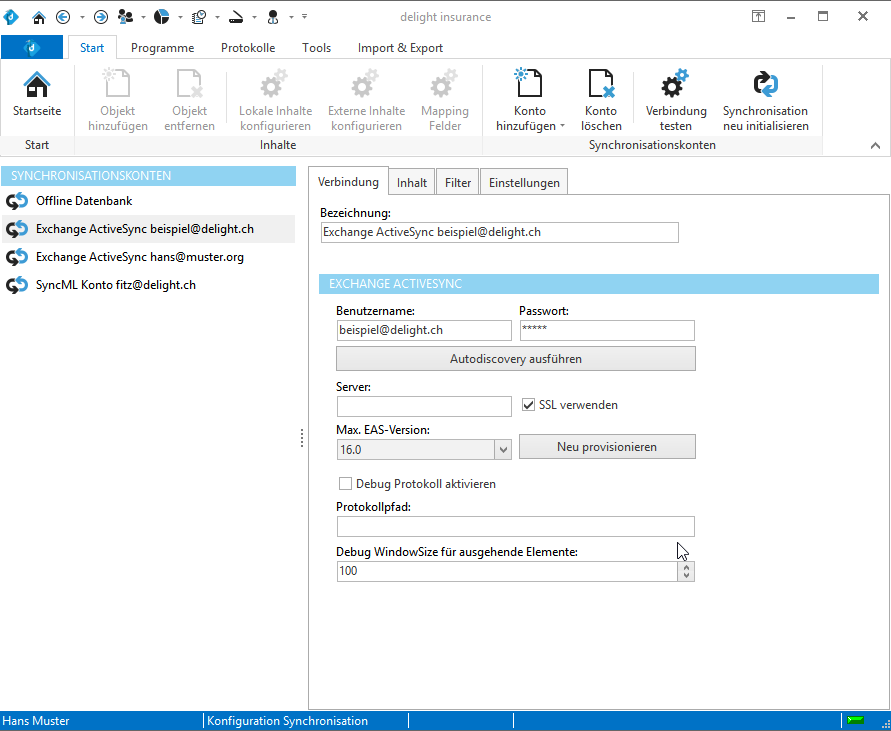
Task: Click the contacts icon in quick access toolbar
Action: 125,17
